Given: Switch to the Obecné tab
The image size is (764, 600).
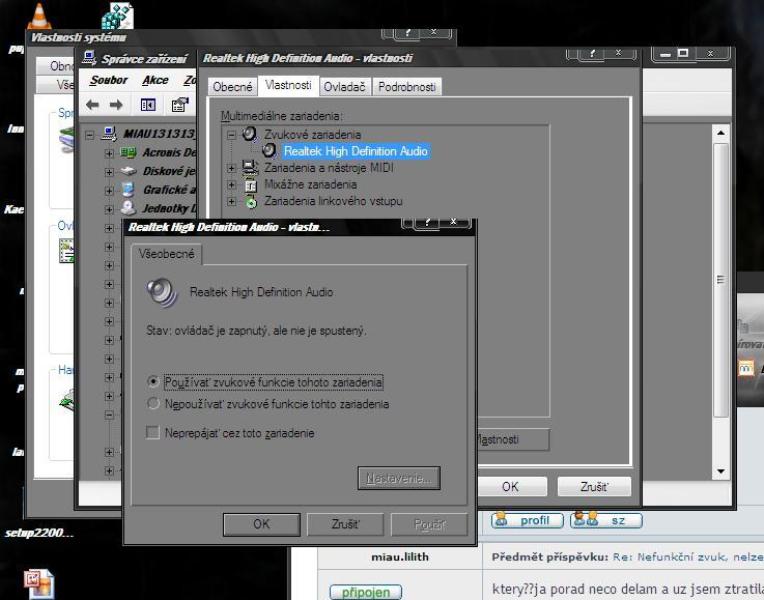Looking at the screenshot, I should [x=232, y=87].
